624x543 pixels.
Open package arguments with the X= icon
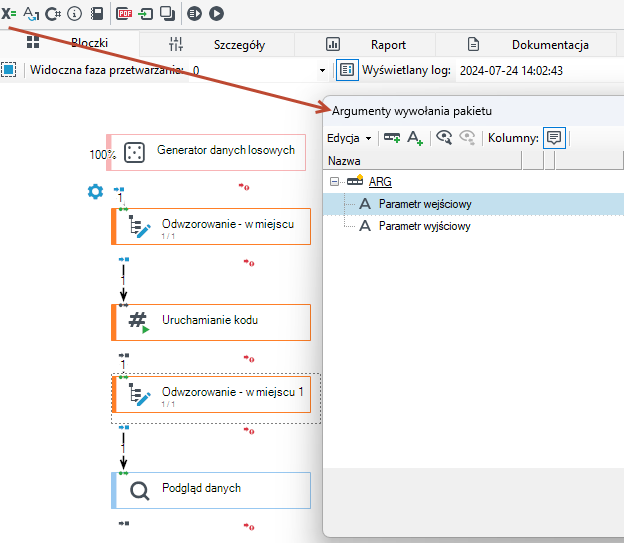8,14
